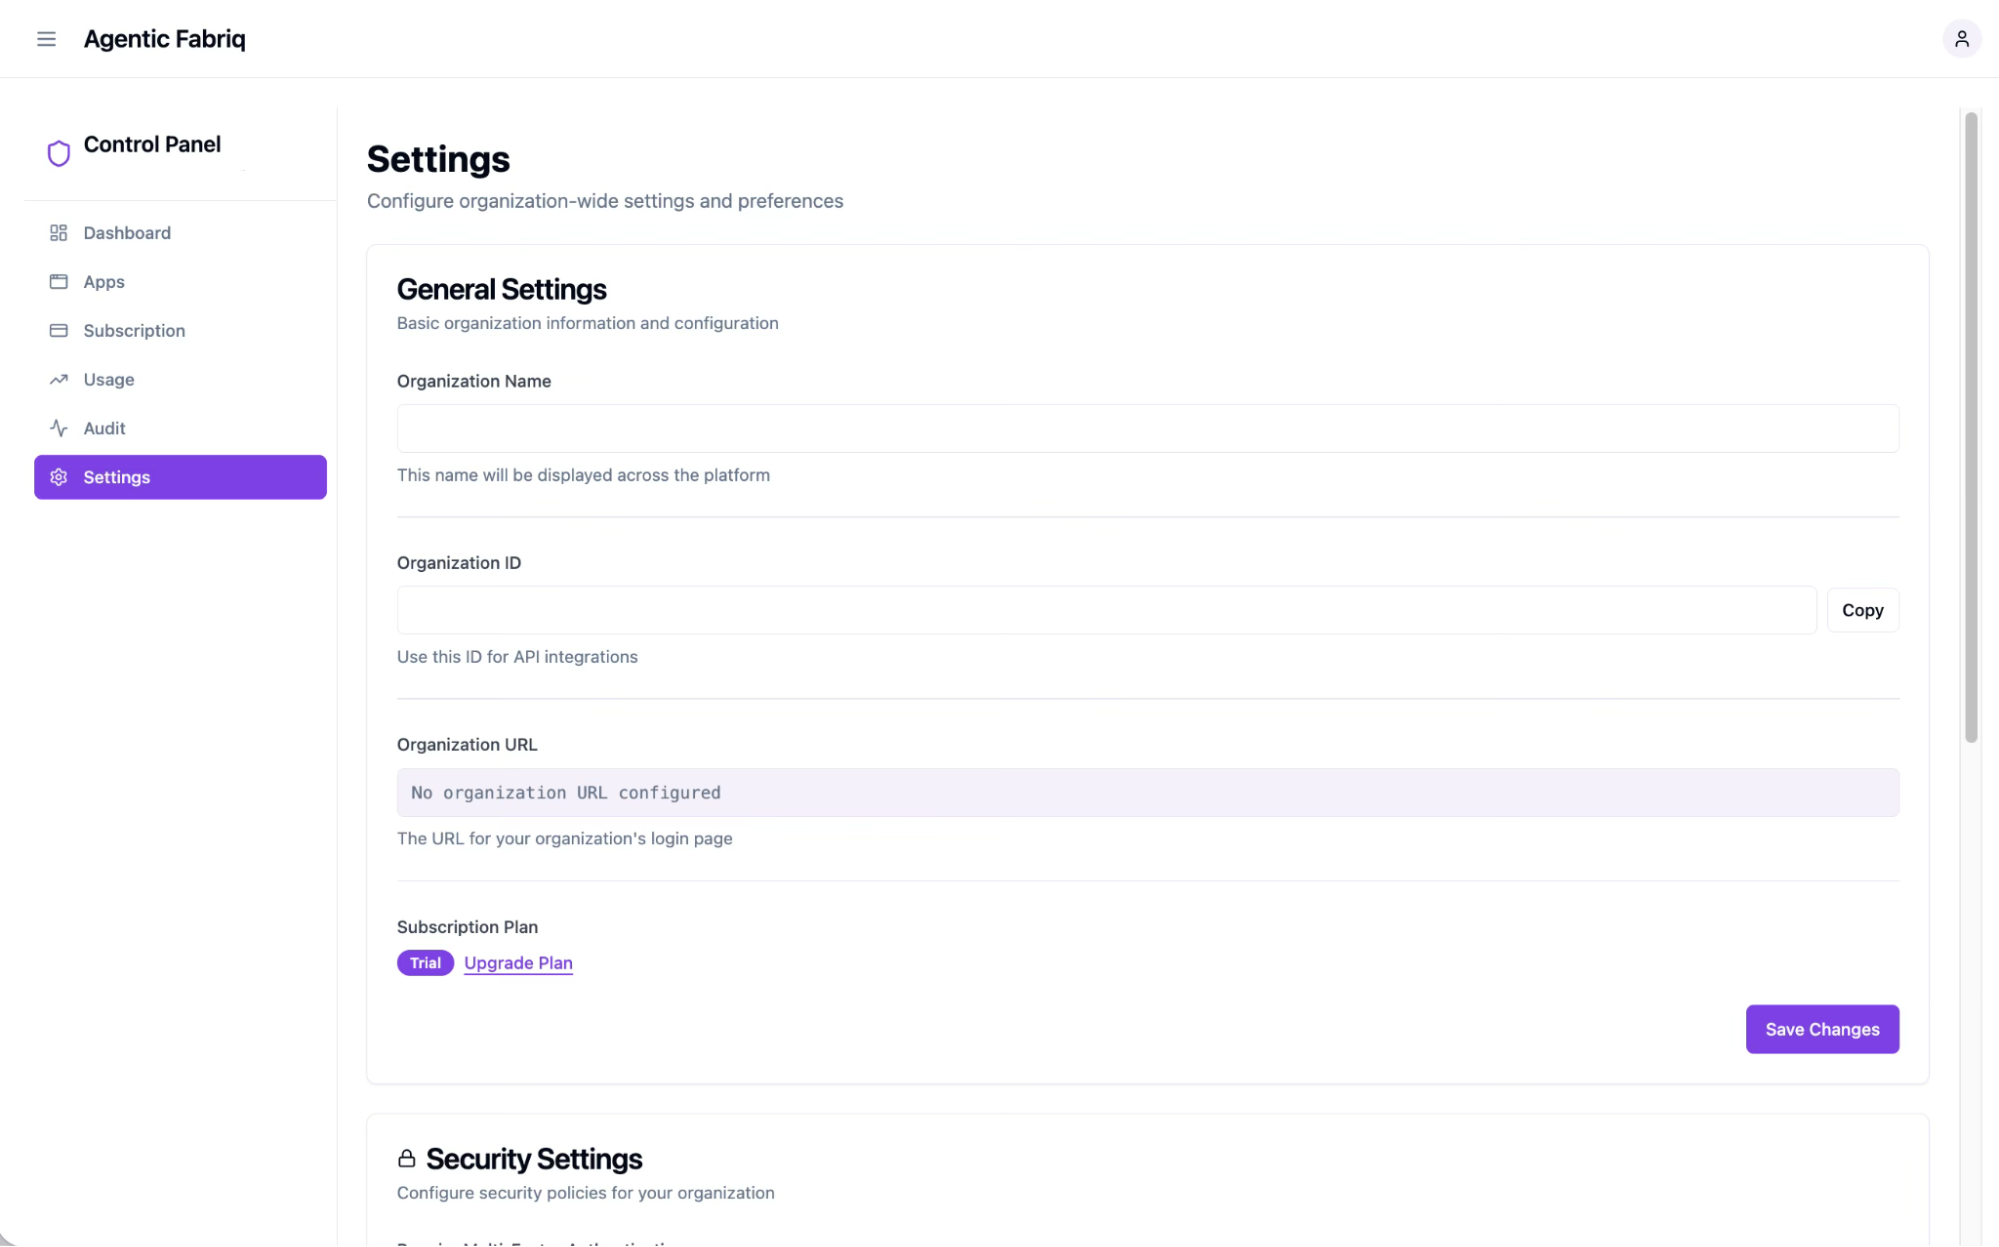1999x1247 pixels.
Task: Click the Security Settings lock icon
Action: (406, 1159)
